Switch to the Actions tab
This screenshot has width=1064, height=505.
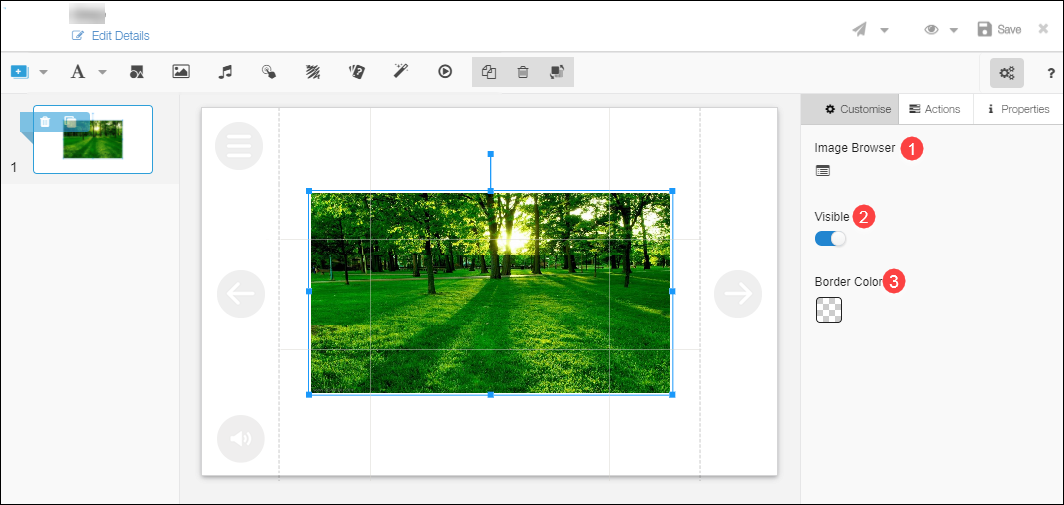934,109
